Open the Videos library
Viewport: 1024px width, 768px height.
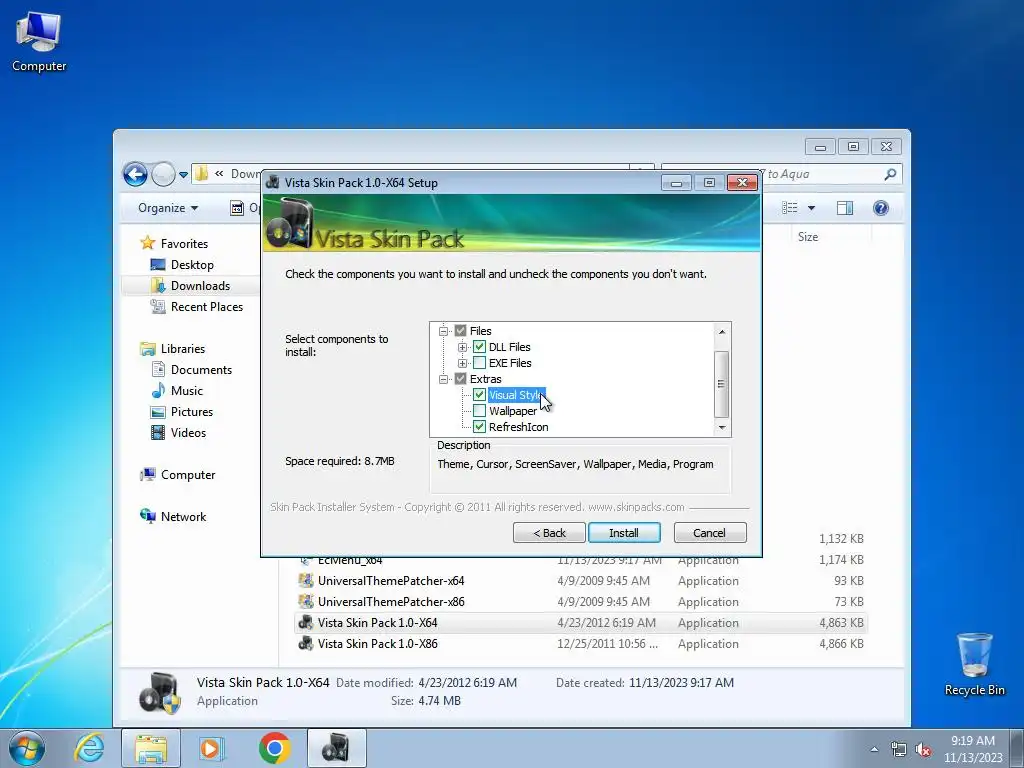coord(188,432)
